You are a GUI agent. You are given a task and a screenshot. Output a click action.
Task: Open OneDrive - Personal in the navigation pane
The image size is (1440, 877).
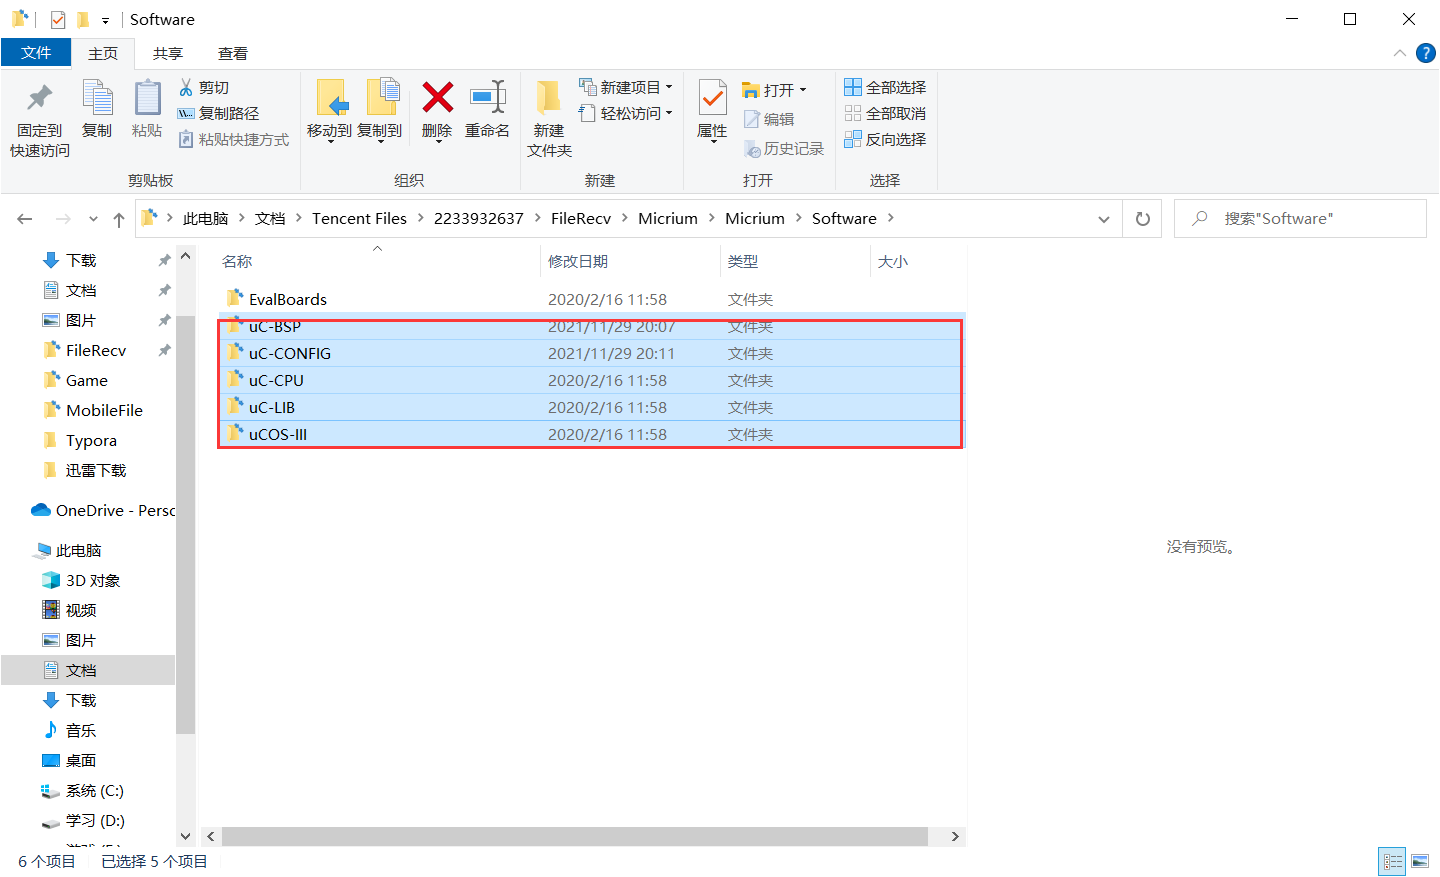pyautogui.click(x=103, y=510)
